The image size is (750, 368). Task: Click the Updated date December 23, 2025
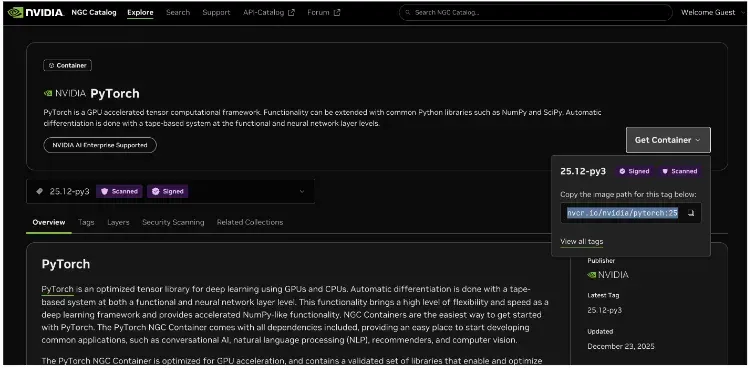point(621,346)
